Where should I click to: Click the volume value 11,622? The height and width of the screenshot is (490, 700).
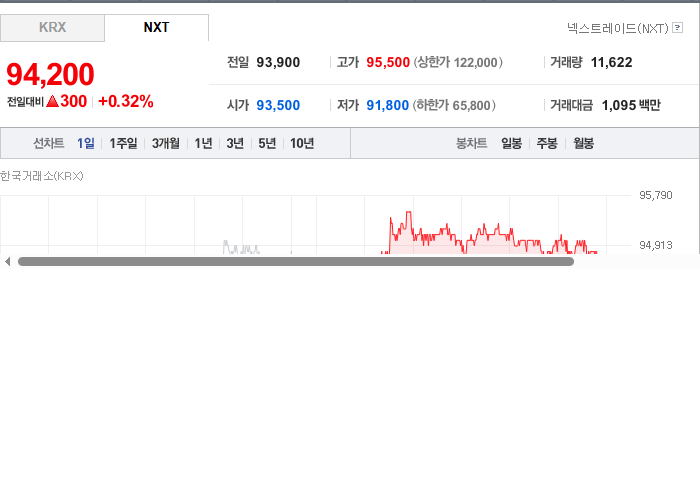(x=611, y=62)
